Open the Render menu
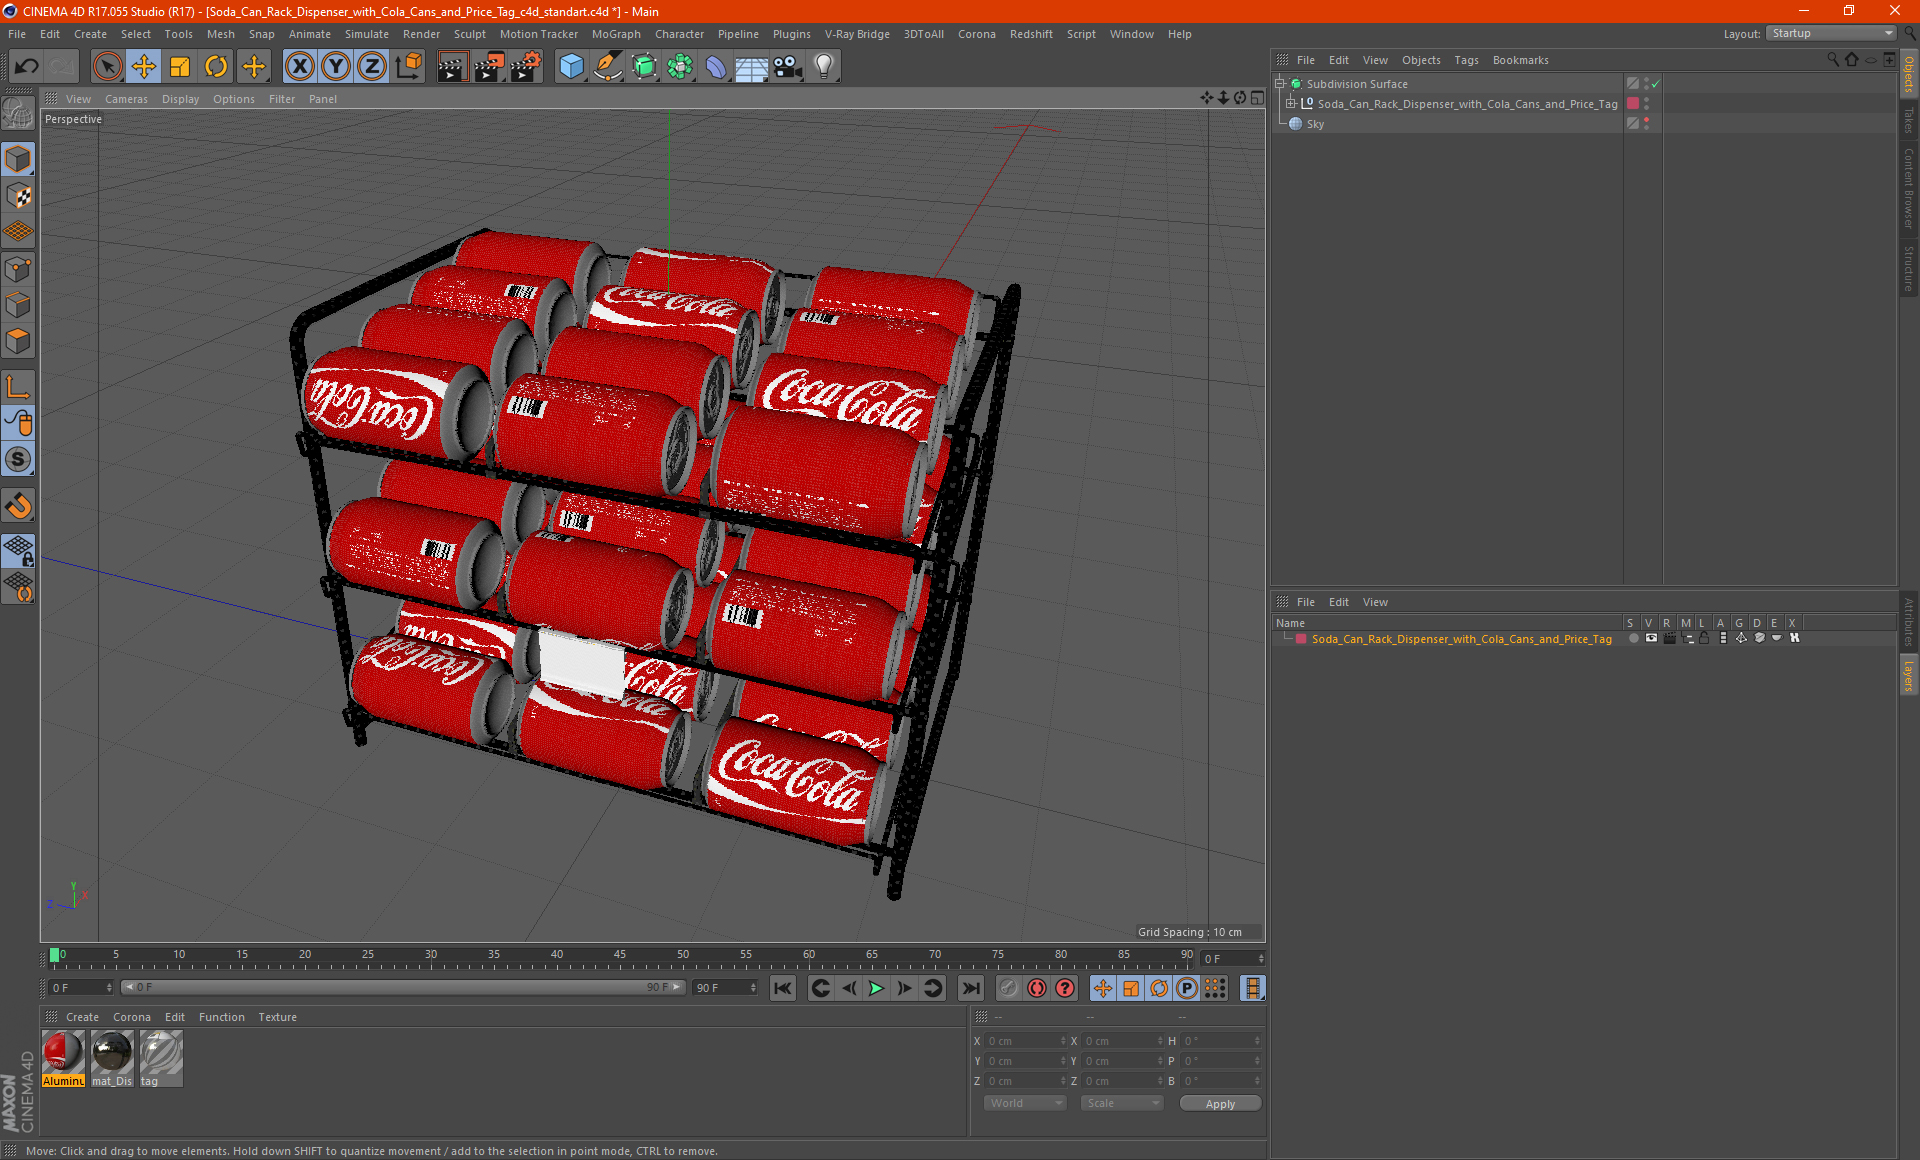This screenshot has height=1160, width=1920. pyautogui.click(x=421, y=34)
